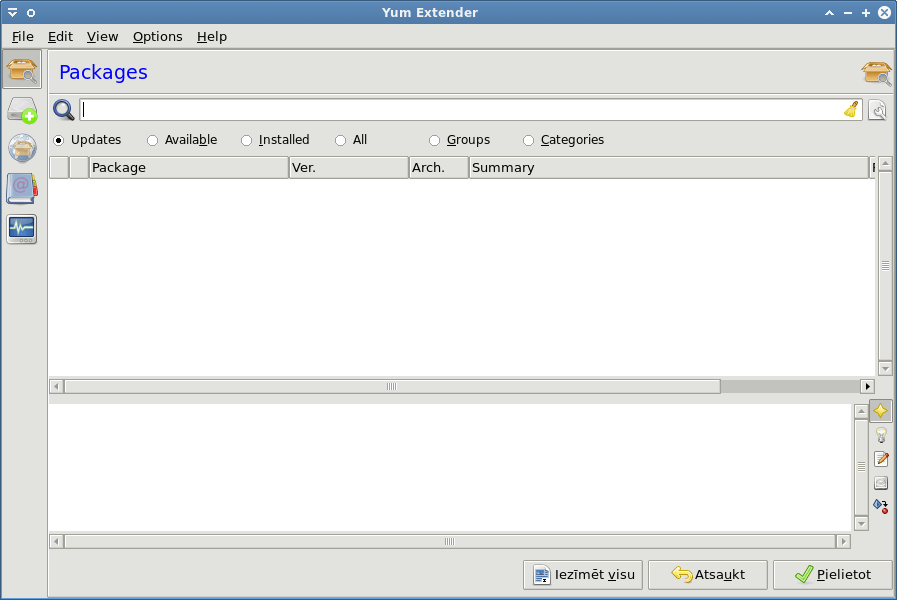Click the Atsaukt button
Screen dimensions: 897x600
(708, 574)
